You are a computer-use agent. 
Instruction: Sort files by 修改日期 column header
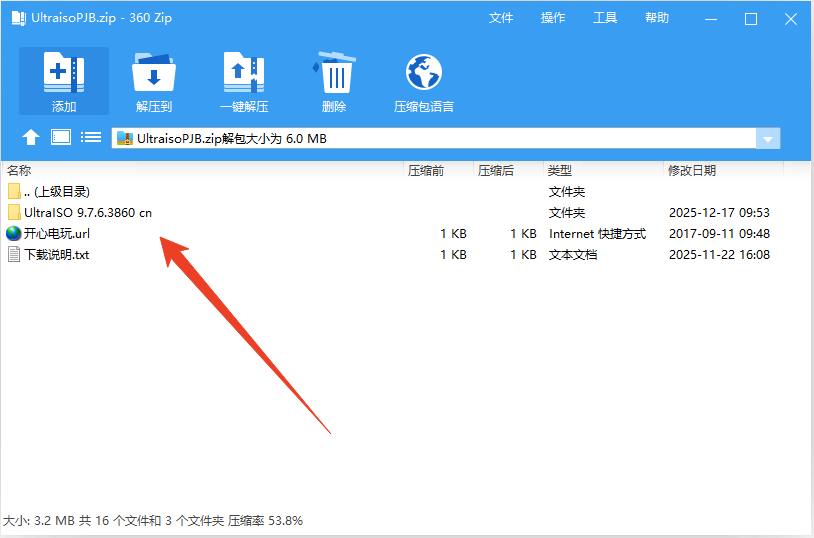coord(692,171)
